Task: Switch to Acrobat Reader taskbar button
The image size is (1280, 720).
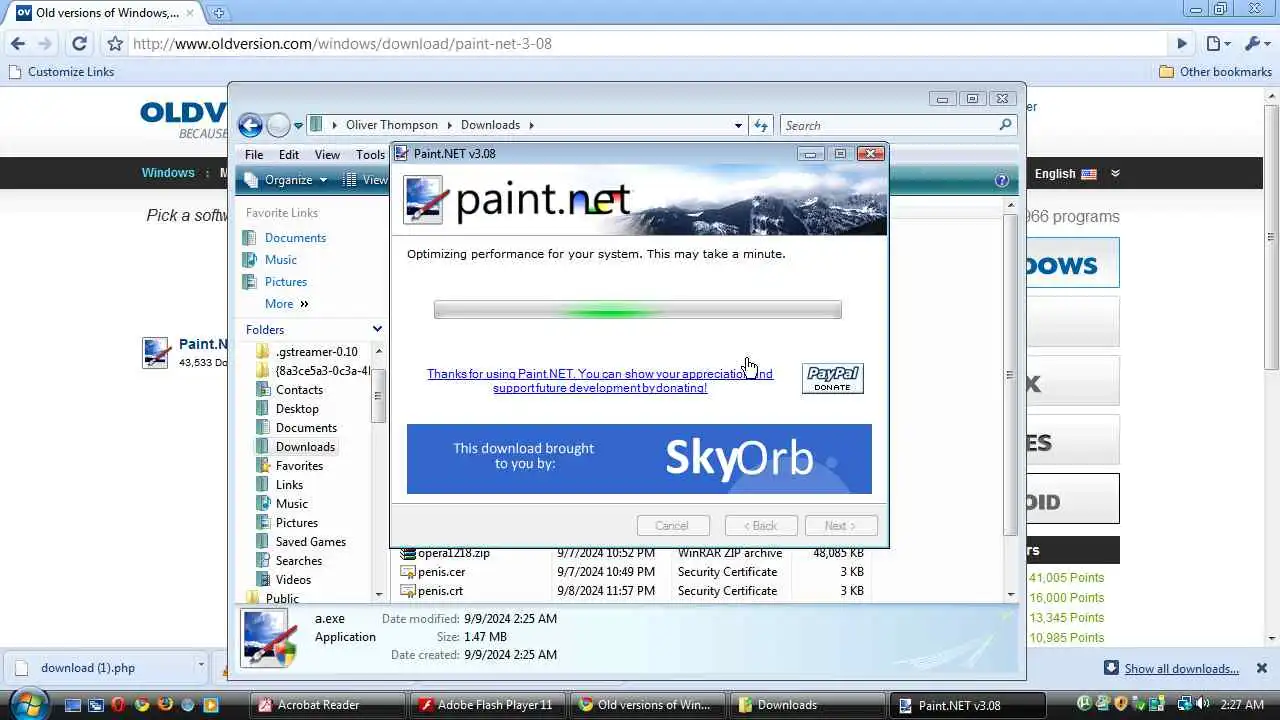Action: 327,705
